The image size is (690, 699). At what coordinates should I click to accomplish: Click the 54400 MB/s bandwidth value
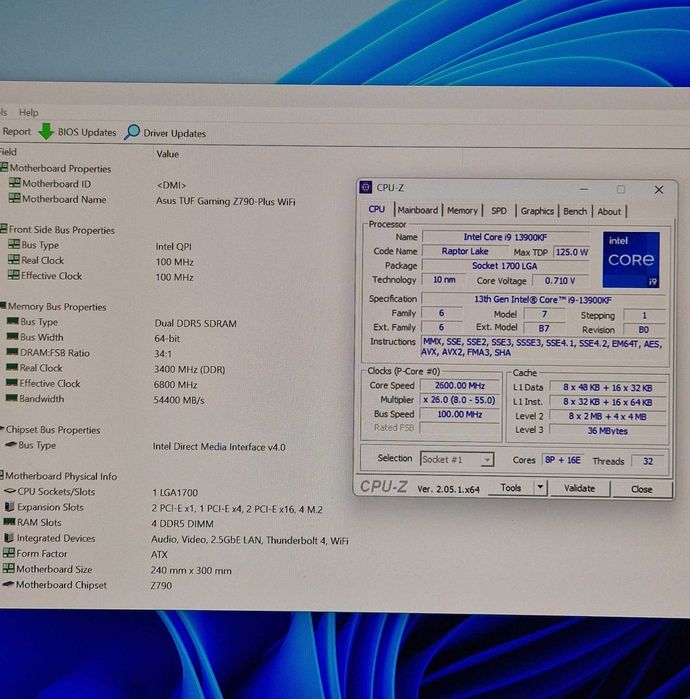click(179, 400)
